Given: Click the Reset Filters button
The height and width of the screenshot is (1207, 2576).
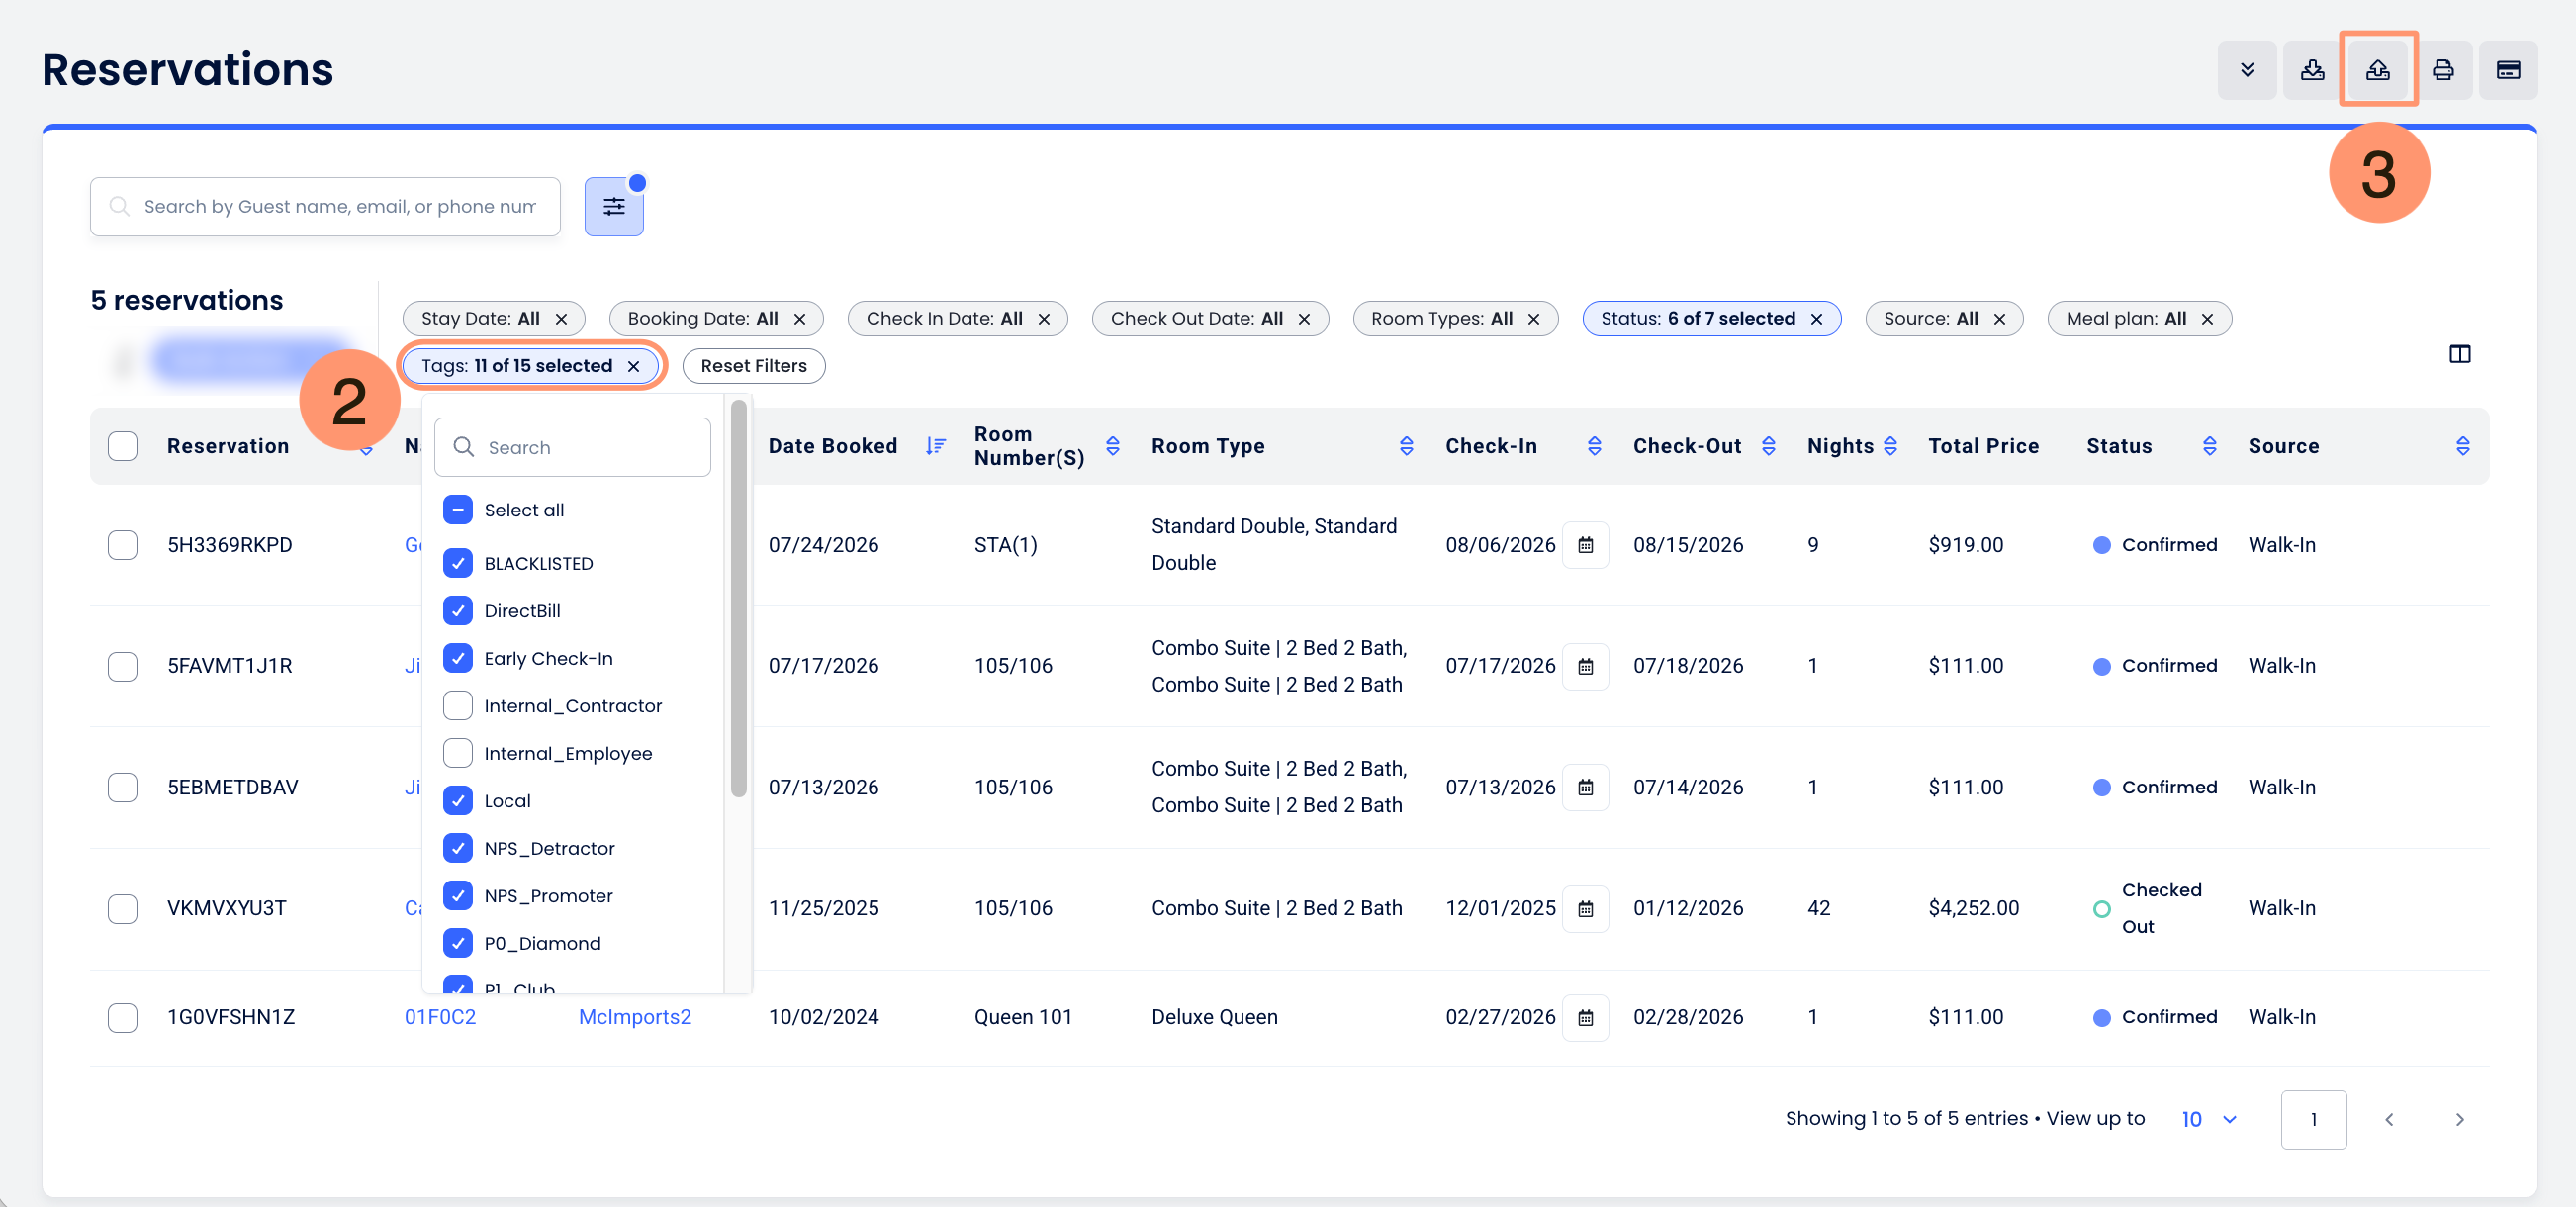Looking at the screenshot, I should tap(753, 366).
